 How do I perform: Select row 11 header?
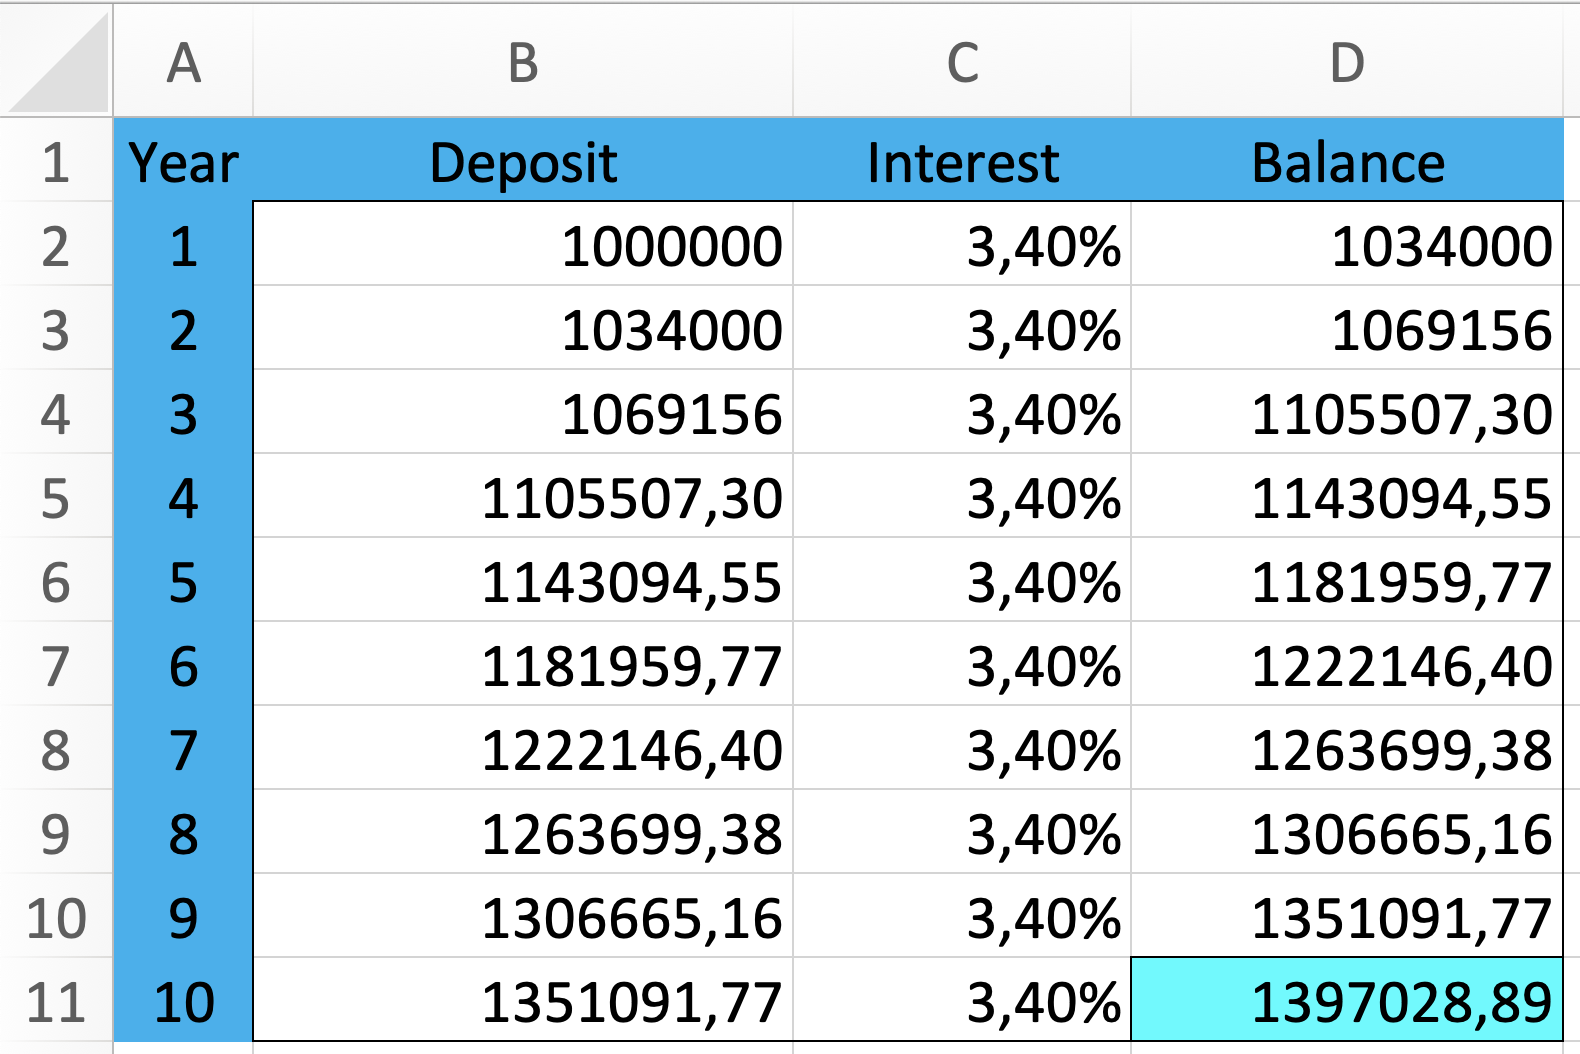point(56,1000)
